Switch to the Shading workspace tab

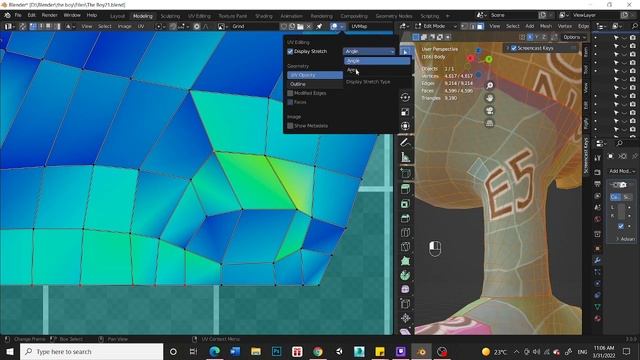pos(264,16)
